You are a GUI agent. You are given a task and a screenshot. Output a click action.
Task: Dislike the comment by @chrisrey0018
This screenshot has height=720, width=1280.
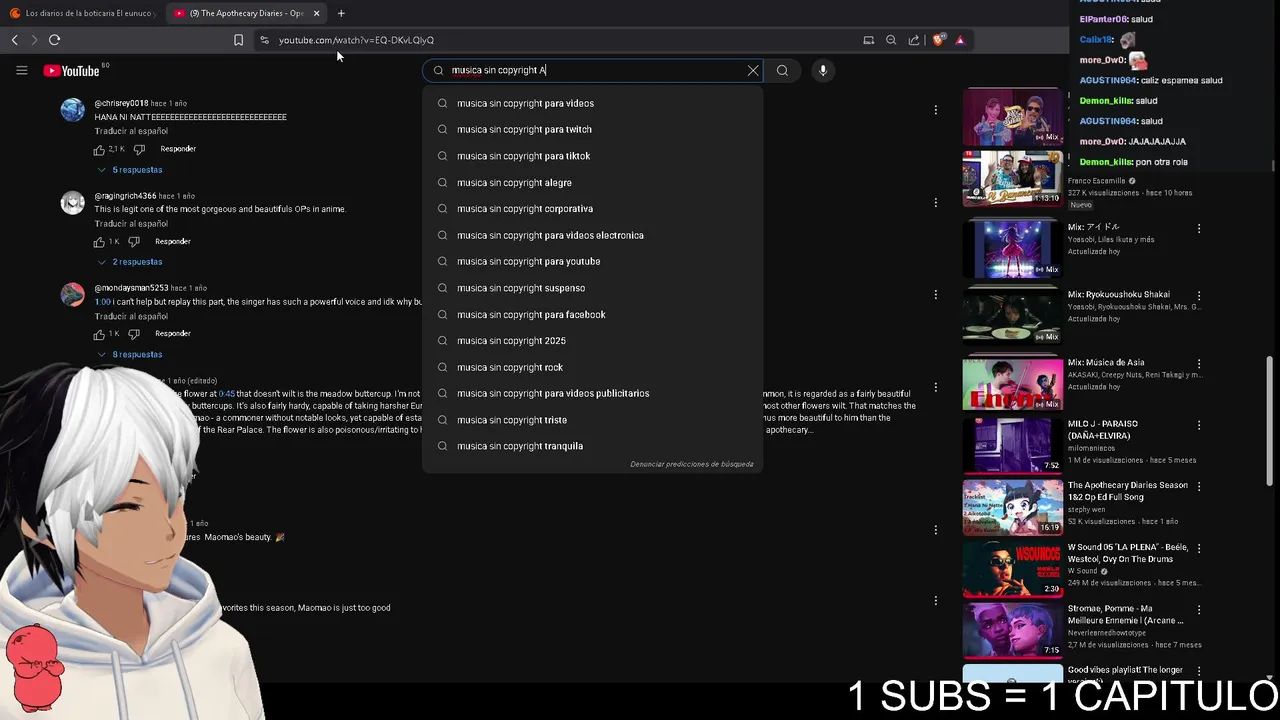point(139,149)
